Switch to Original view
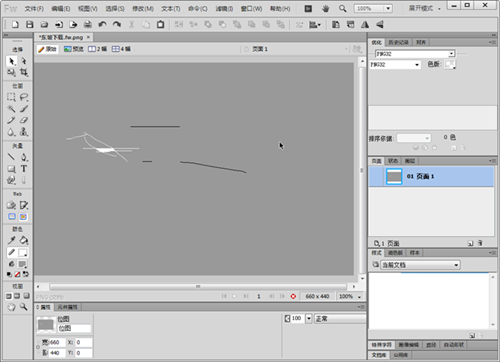The image size is (500, 362). (47, 49)
